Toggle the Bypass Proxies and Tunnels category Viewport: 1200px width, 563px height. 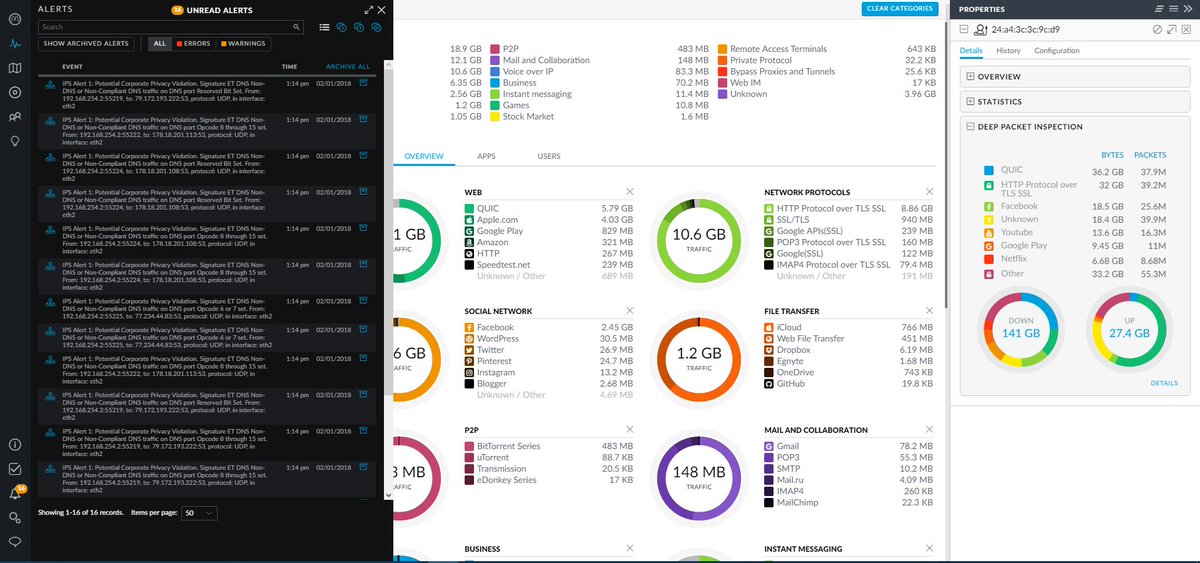coord(776,71)
